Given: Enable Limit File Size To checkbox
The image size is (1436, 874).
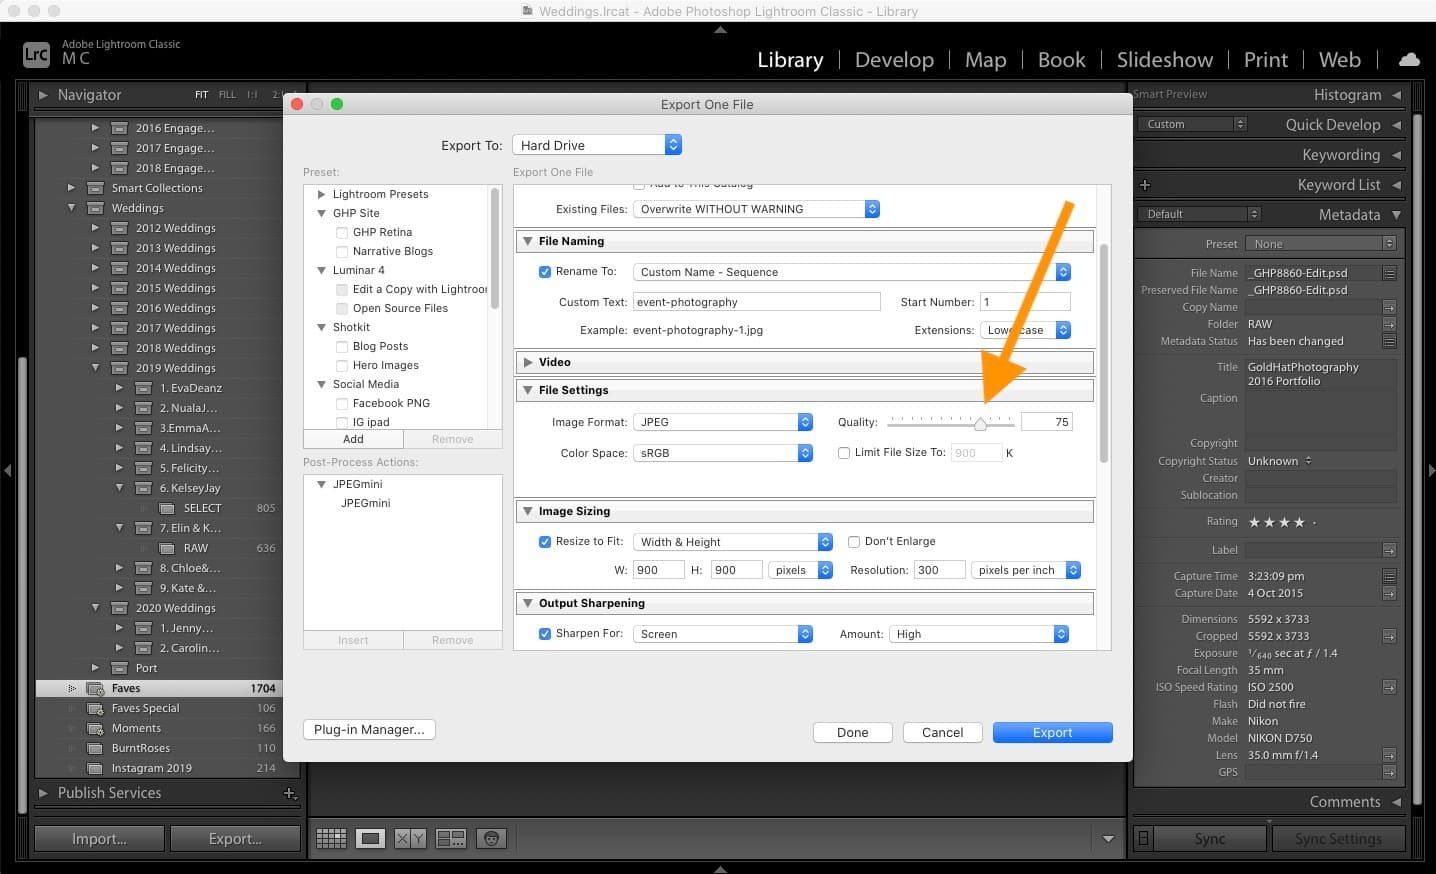Looking at the screenshot, I should click(x=844, y=453).
